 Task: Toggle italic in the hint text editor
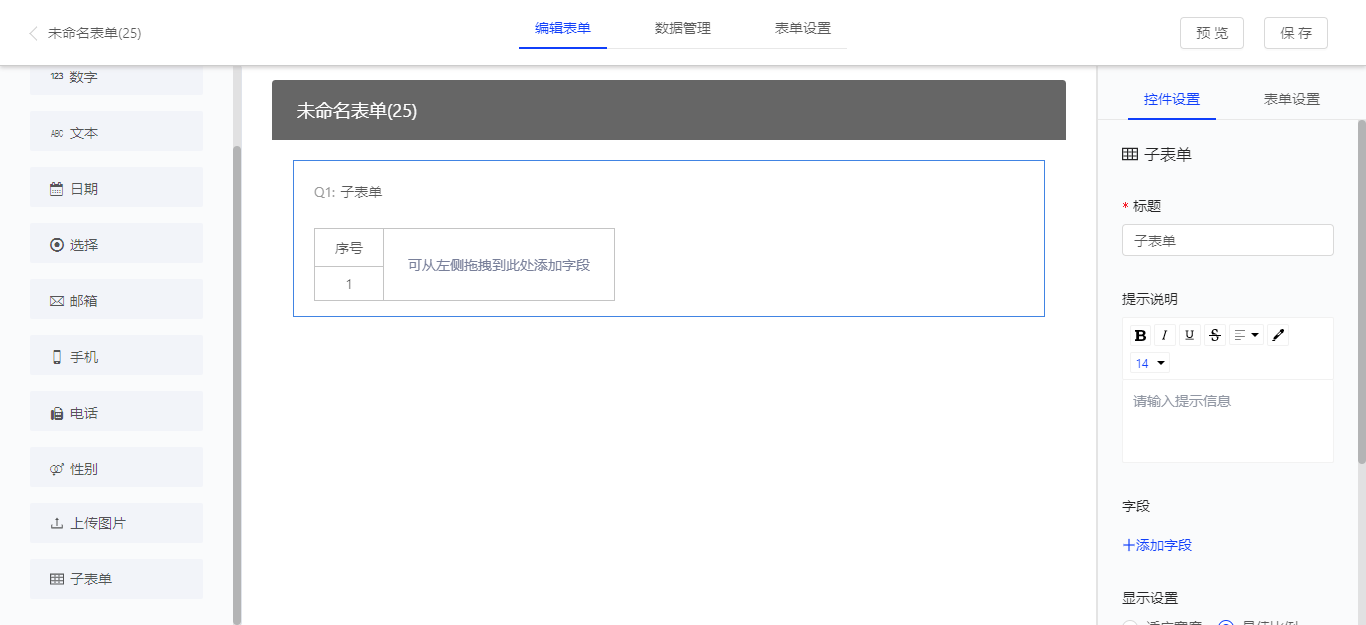[1165, 335]
